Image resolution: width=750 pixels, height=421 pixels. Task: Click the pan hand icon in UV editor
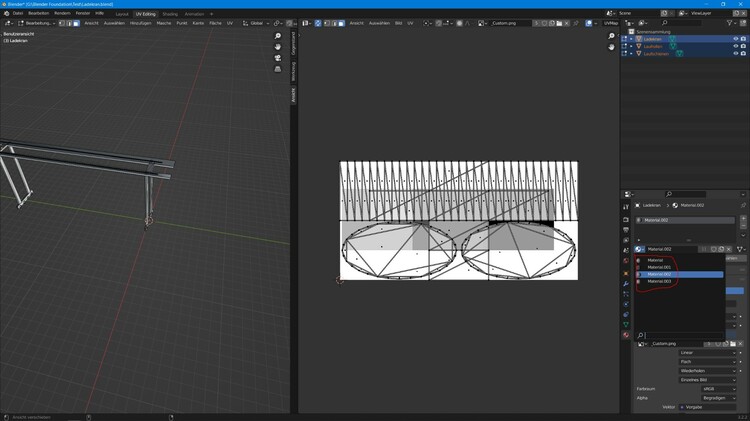(x=612, y=47)
